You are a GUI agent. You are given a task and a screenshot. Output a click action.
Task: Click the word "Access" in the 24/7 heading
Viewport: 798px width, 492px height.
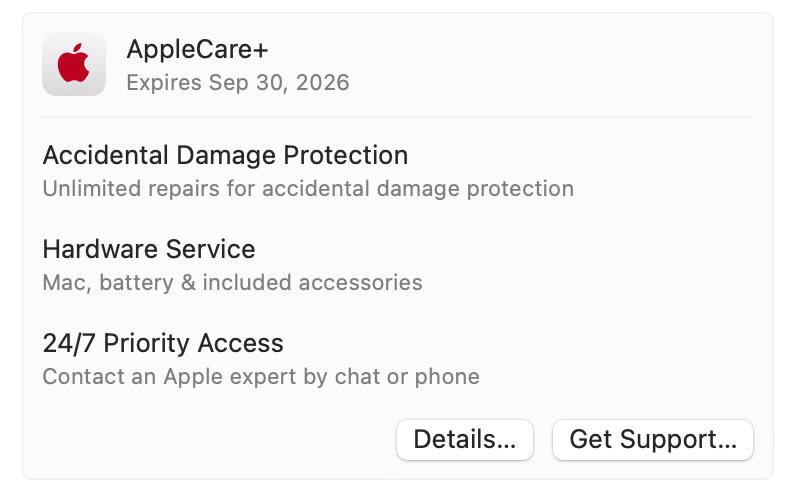pos(240,343)
